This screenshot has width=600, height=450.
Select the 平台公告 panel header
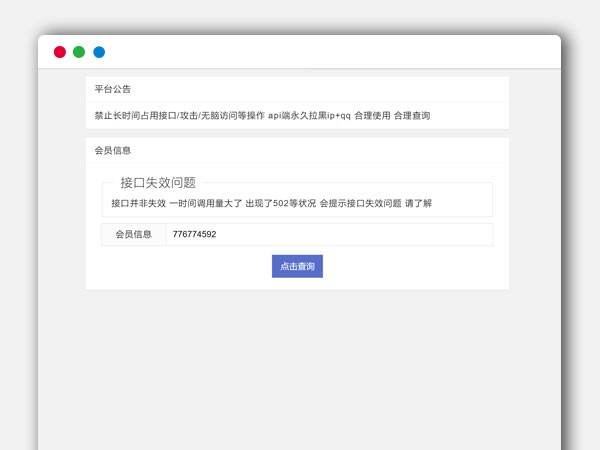click(113, 89)
